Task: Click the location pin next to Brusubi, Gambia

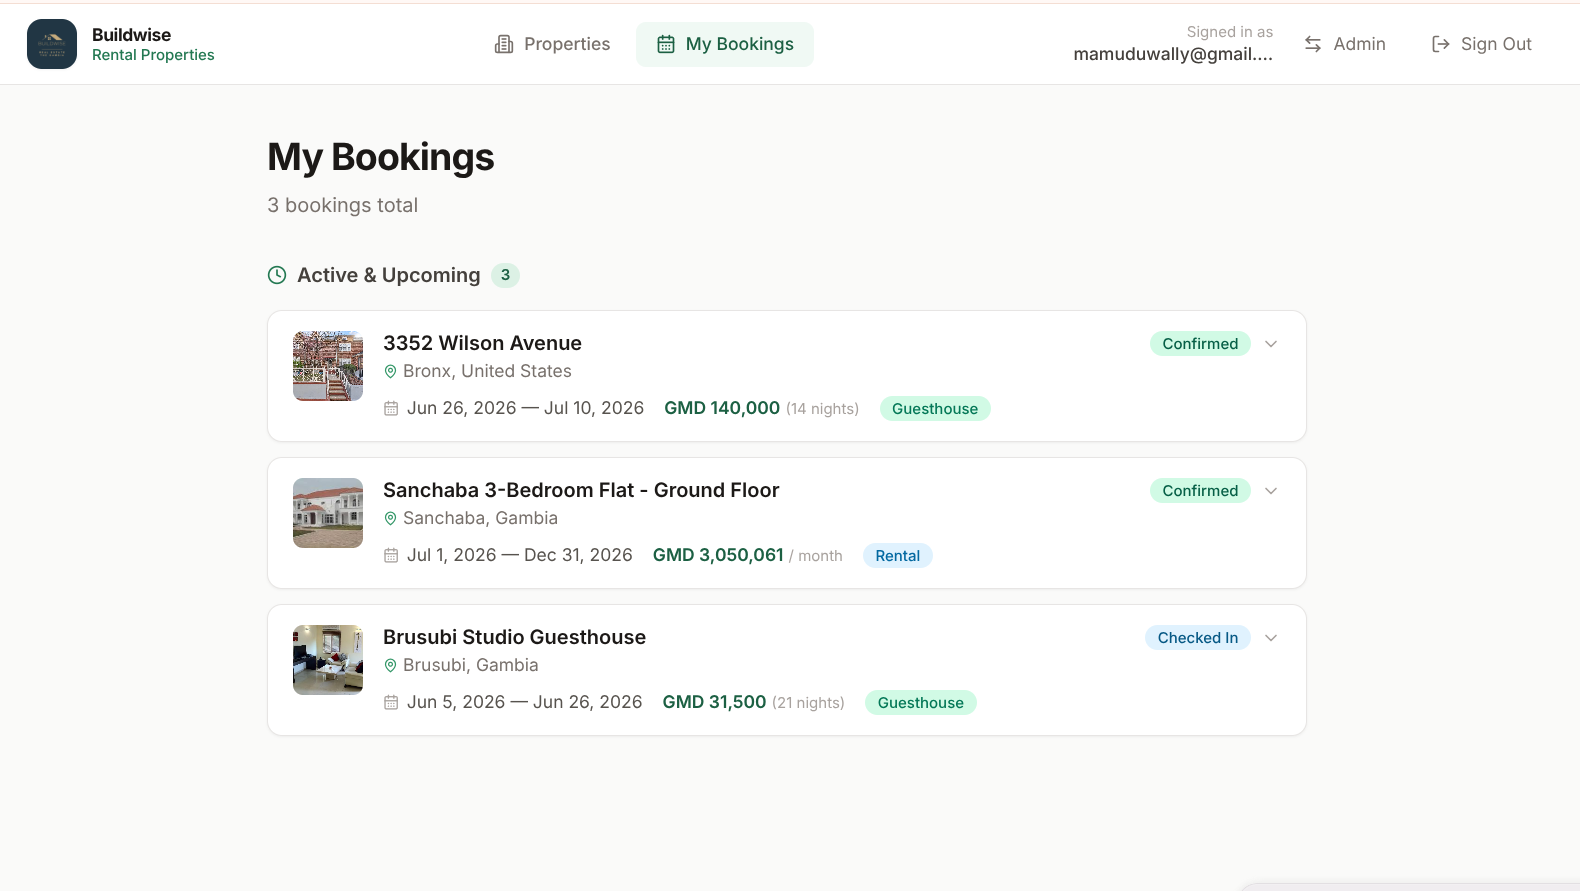Action: pyautogui.click(x=391, y=665)
